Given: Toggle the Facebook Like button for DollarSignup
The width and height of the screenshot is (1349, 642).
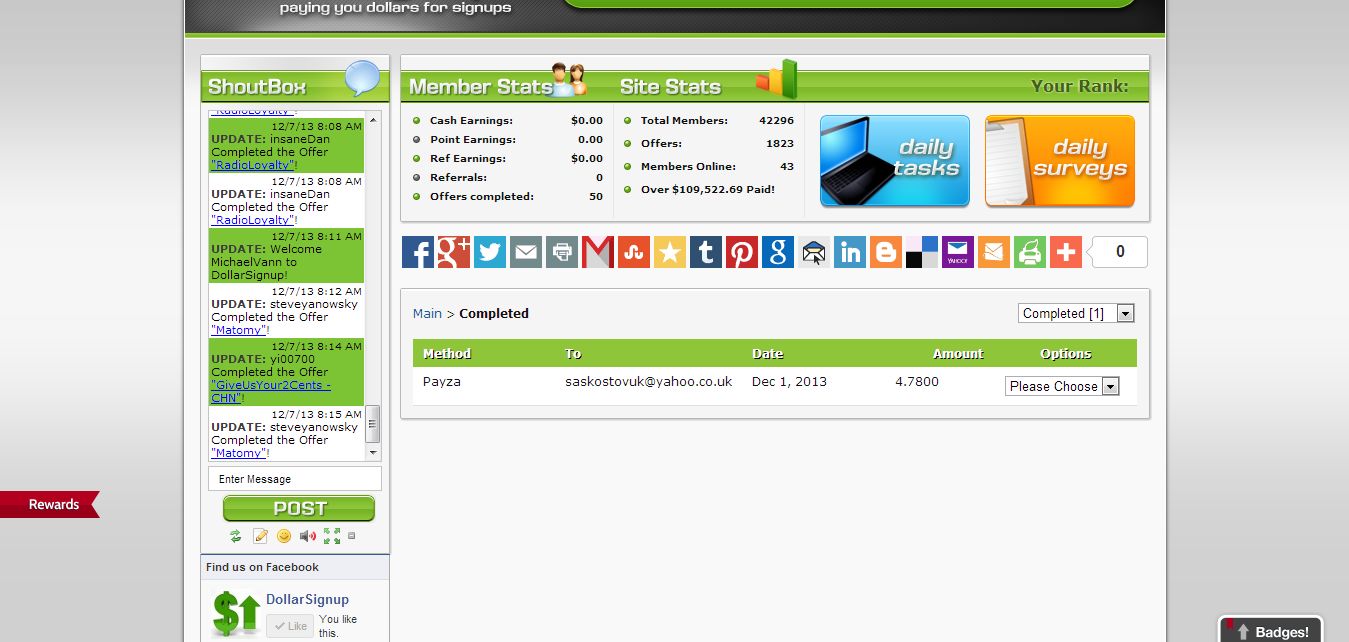Looking at the screenshot, I should point(289,626).
